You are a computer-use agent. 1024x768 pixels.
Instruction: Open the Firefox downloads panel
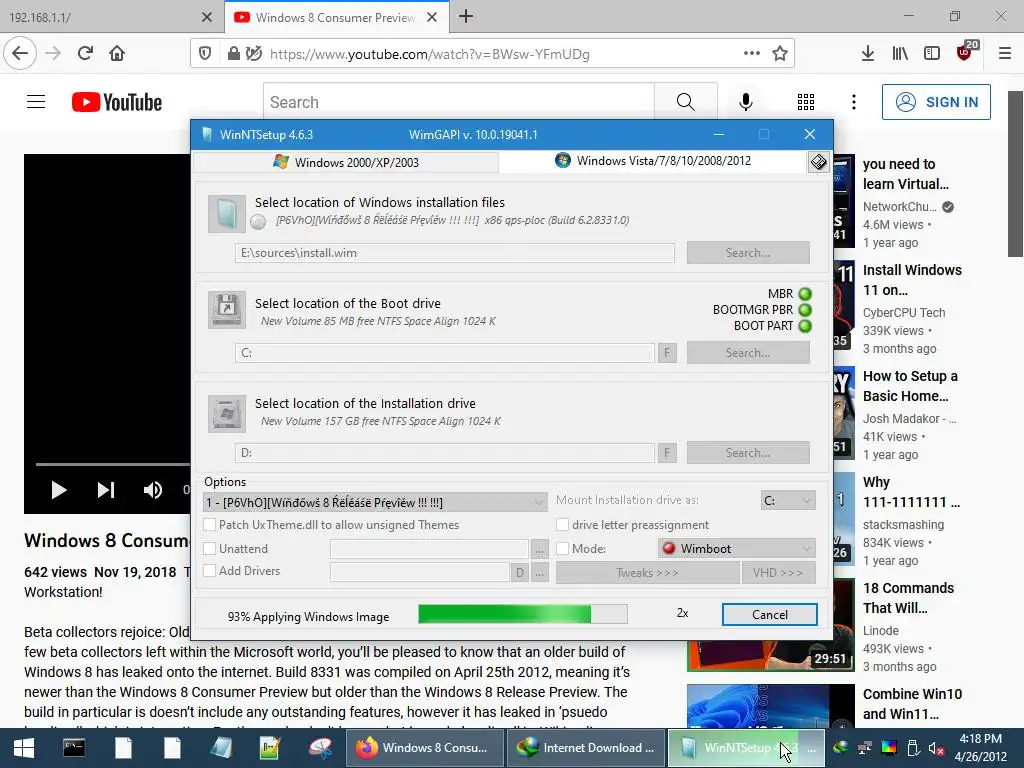click(867, 54)
